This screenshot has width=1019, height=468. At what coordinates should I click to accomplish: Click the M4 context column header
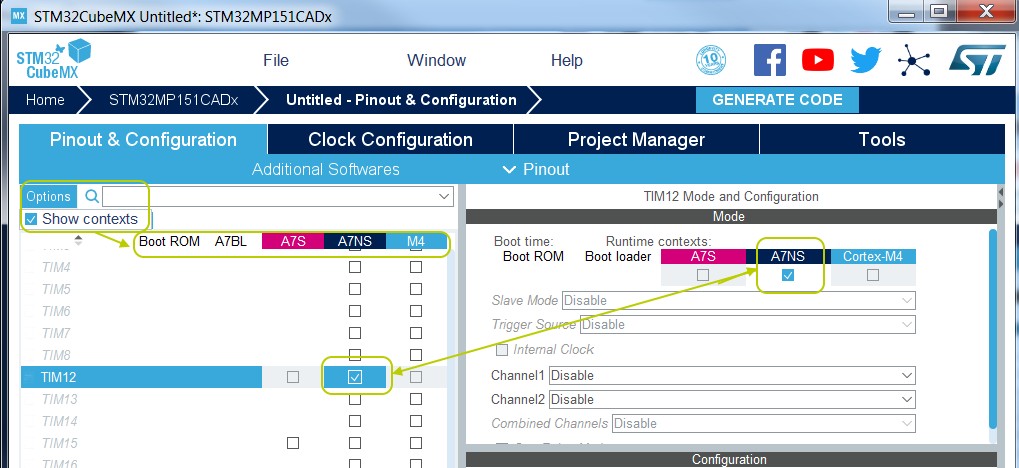pyautogui.click(x=416, y=241)
